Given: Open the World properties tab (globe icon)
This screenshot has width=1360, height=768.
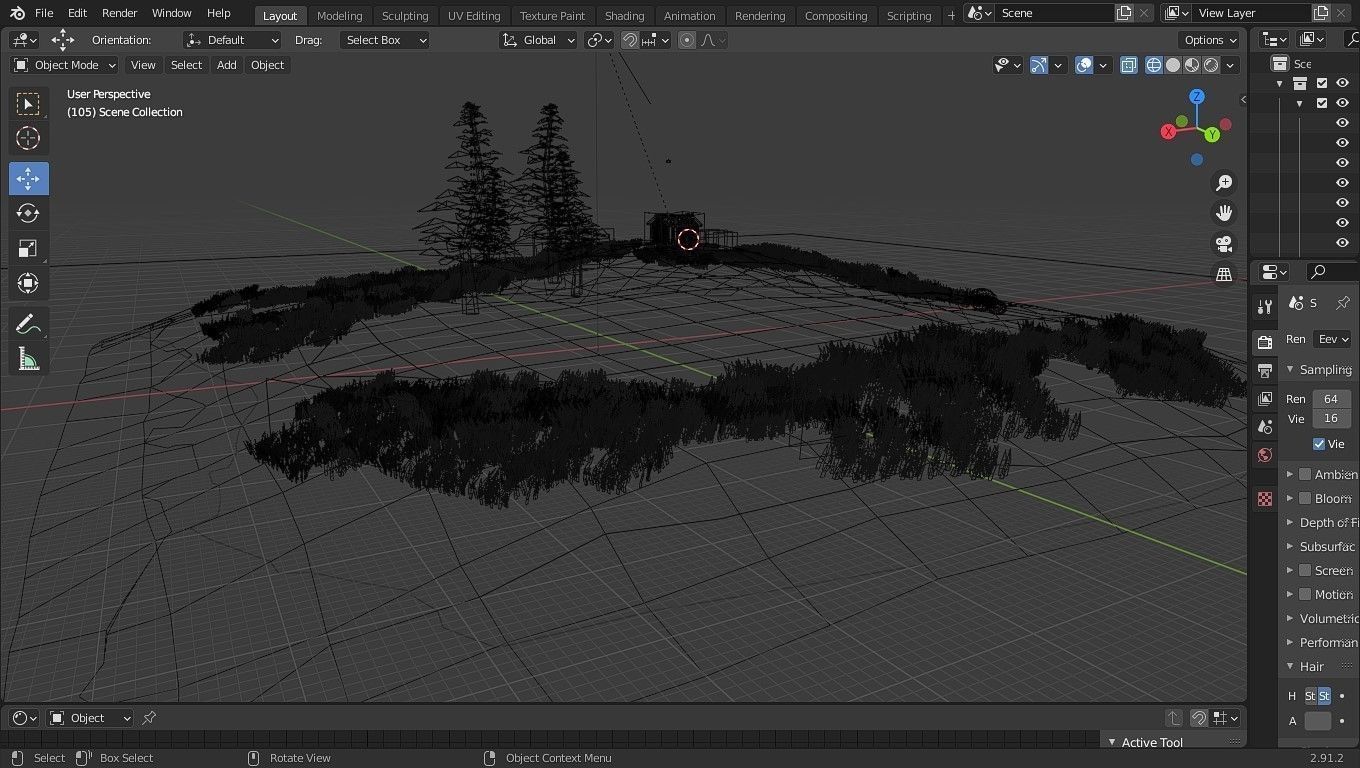Looking at the screenshot, I should click(1265, 455).
